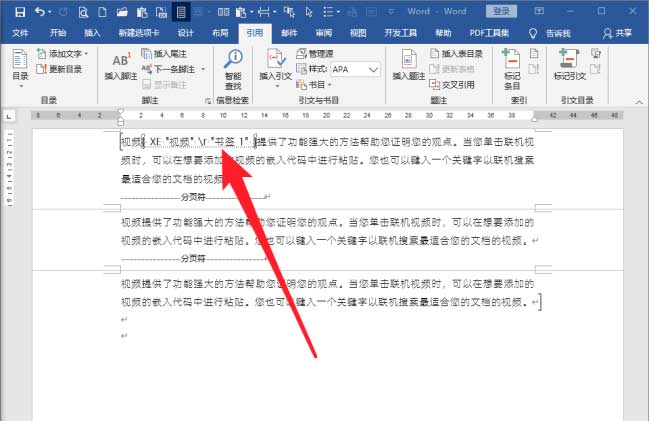Open print preview from quick access toolbar
Screen dimensions: 649x421
[83, 12]
